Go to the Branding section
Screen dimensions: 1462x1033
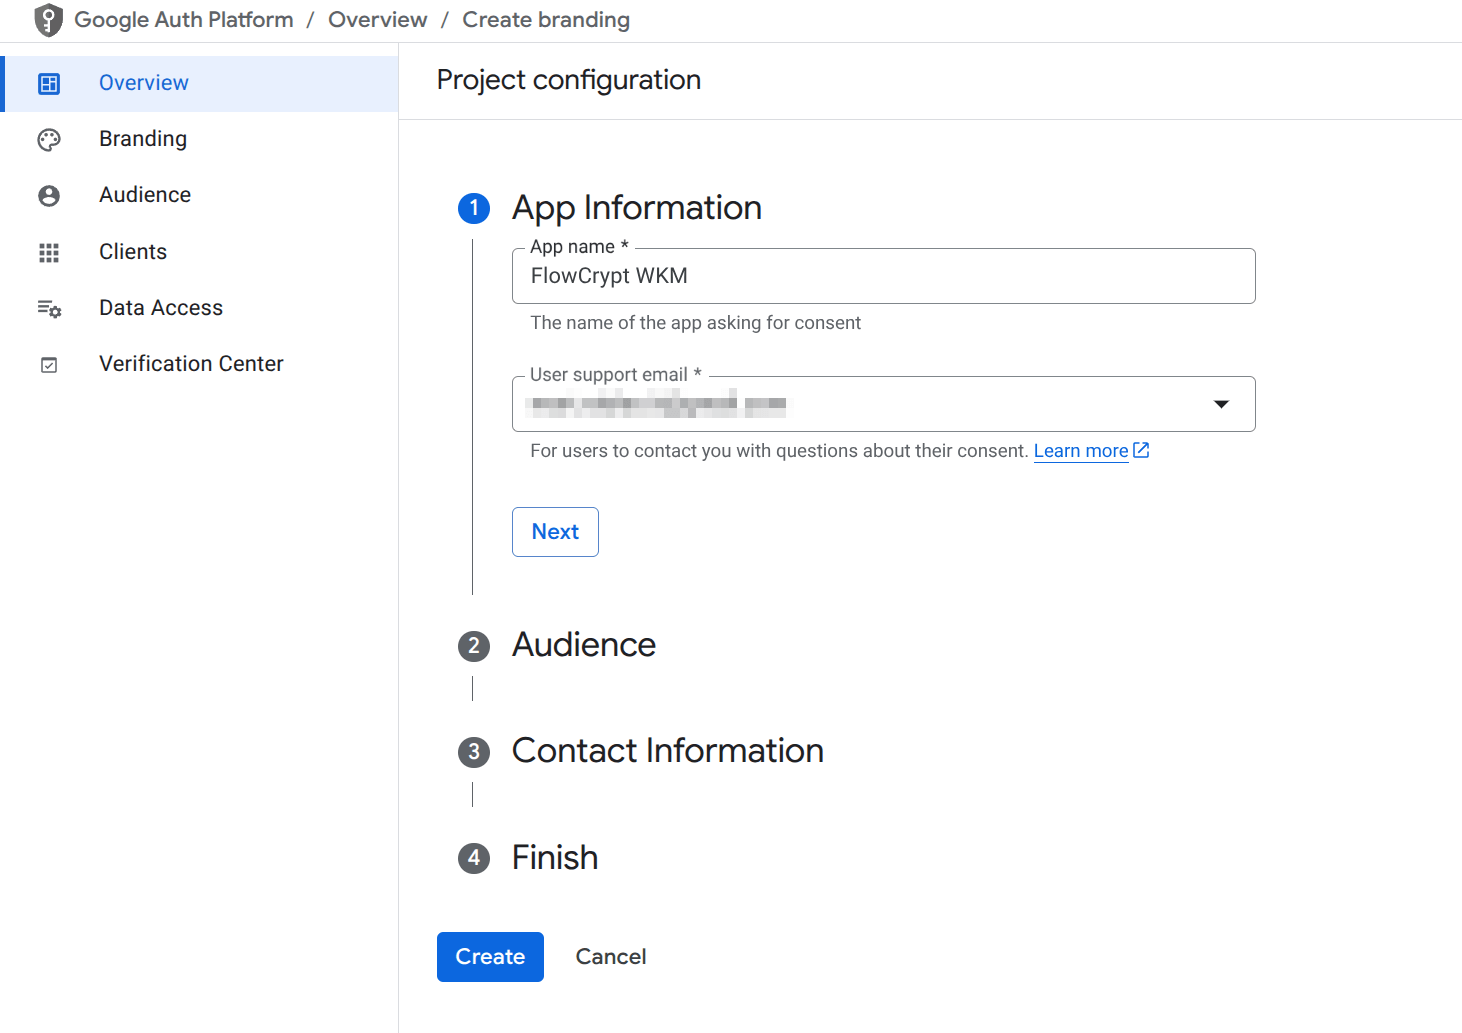[x=200, y=139]
